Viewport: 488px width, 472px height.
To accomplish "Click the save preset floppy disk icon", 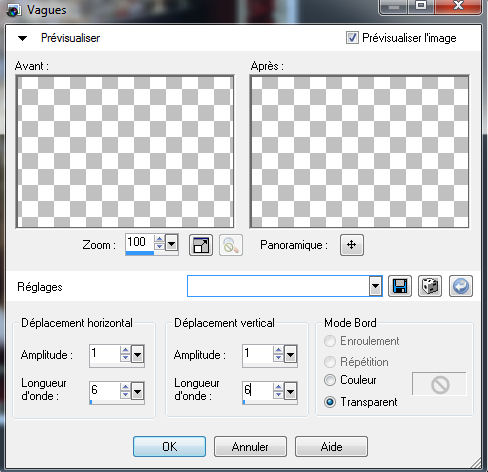I will pyautogui.click(x=400, y=286).
